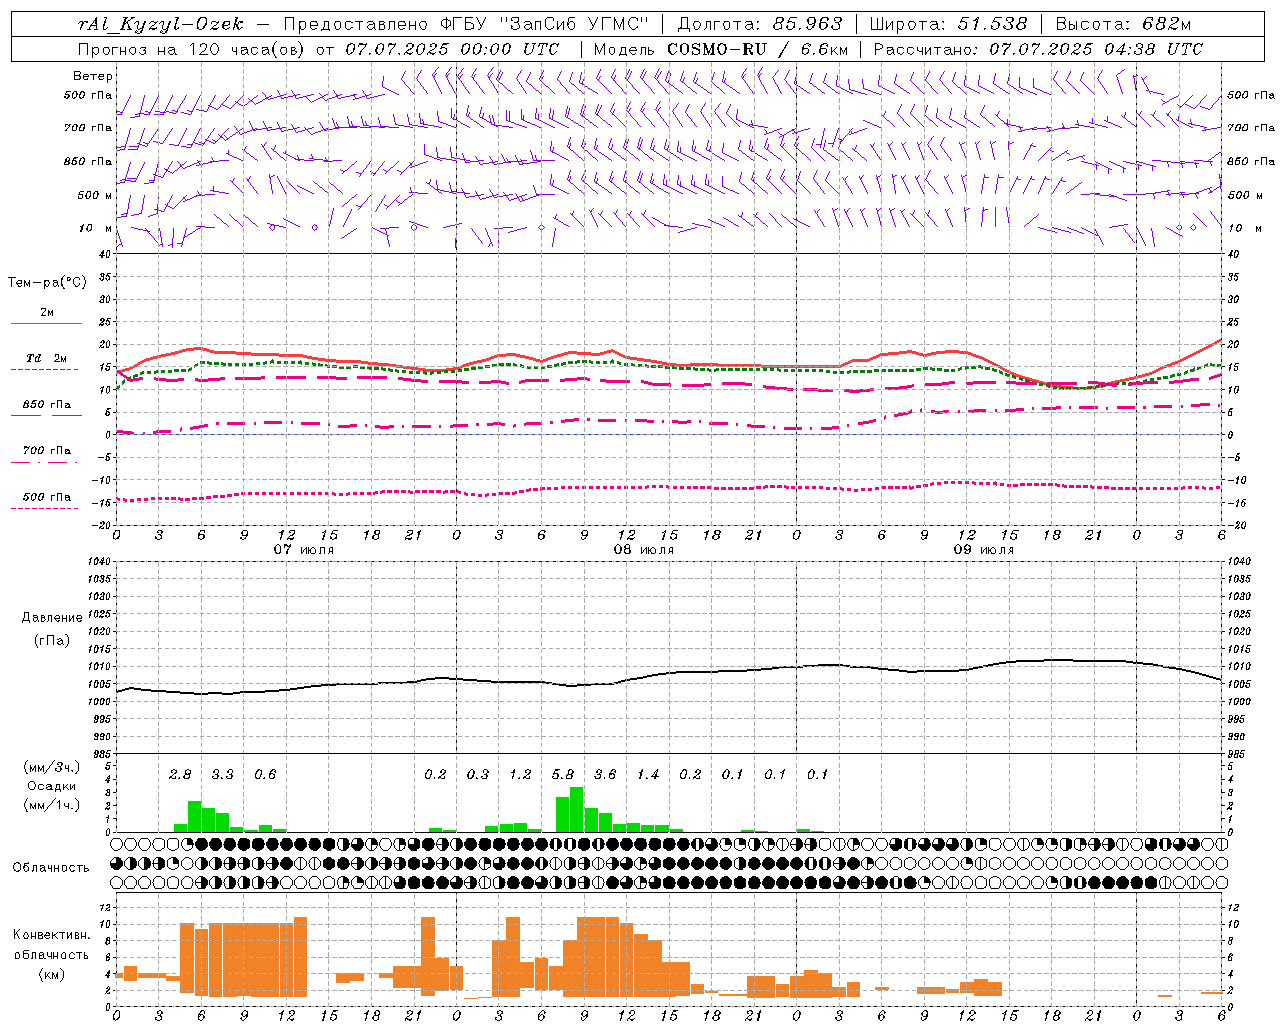Click the forecast period text Прогноз на 120 часа(ов)

(x=193, y=49)
